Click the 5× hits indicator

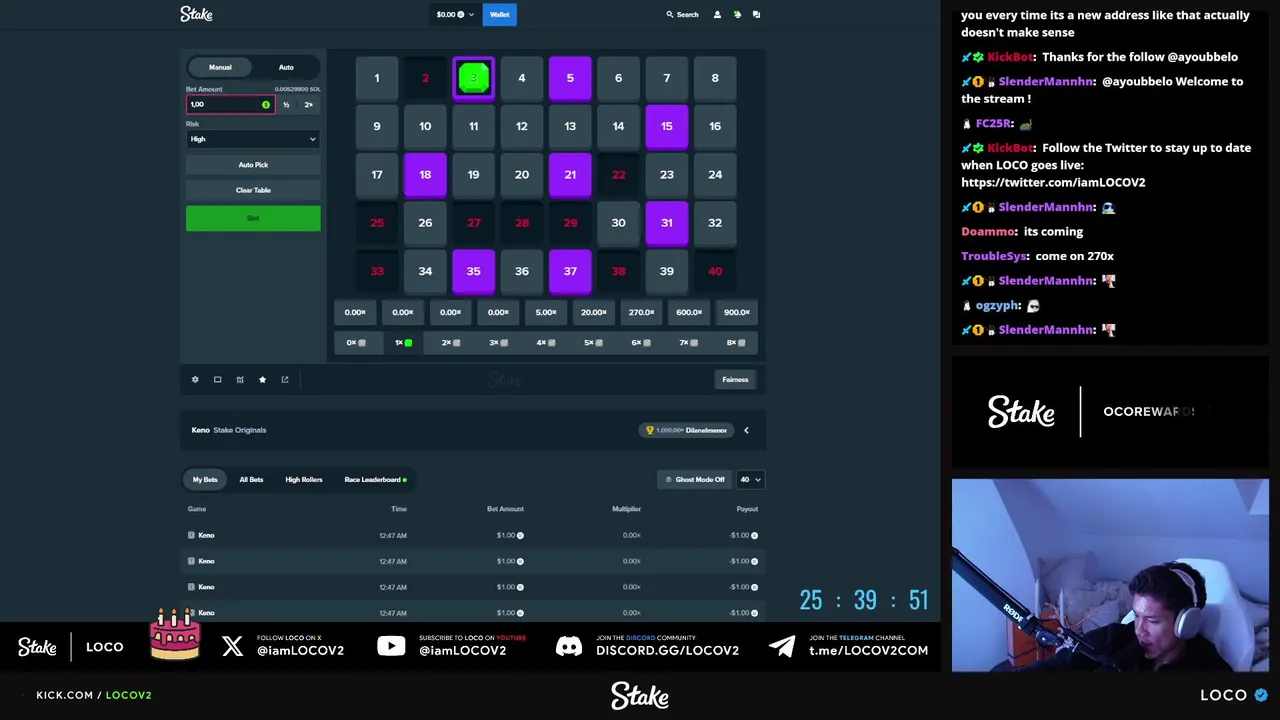point(594,343)
